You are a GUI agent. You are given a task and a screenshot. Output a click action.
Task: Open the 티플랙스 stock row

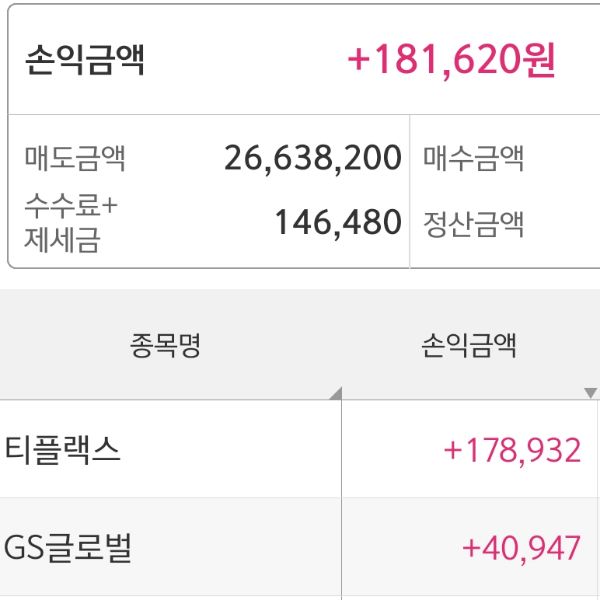(x=63, y=450)
